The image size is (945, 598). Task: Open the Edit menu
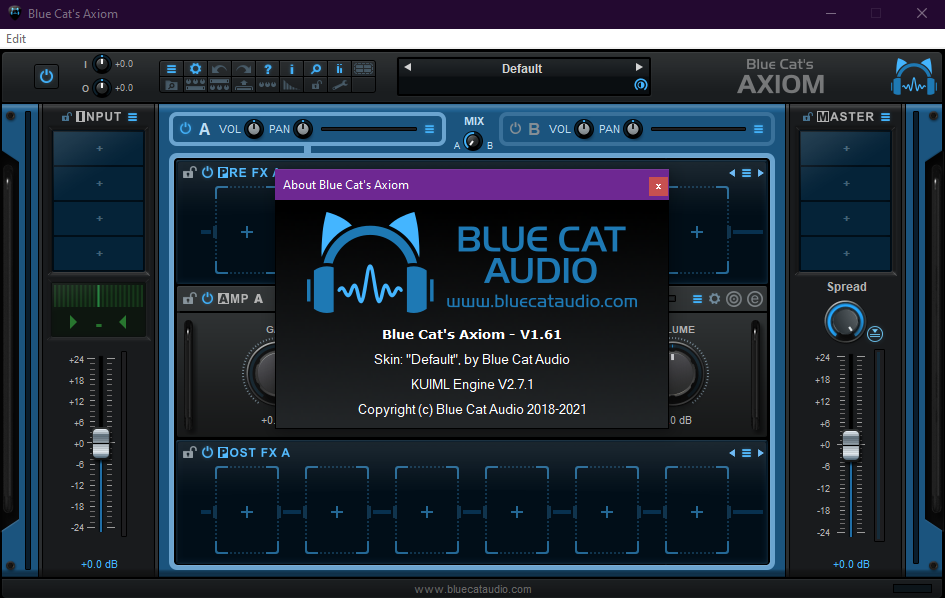16,39
